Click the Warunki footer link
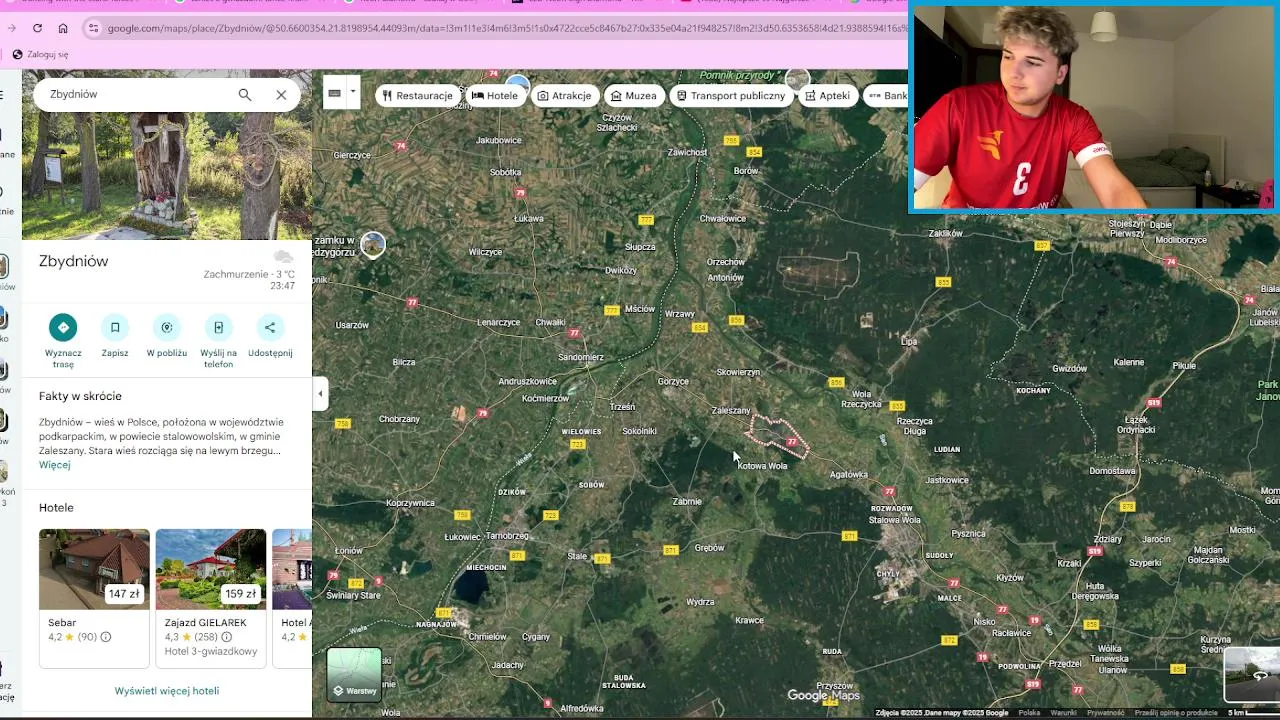 tap(1063, 713)
